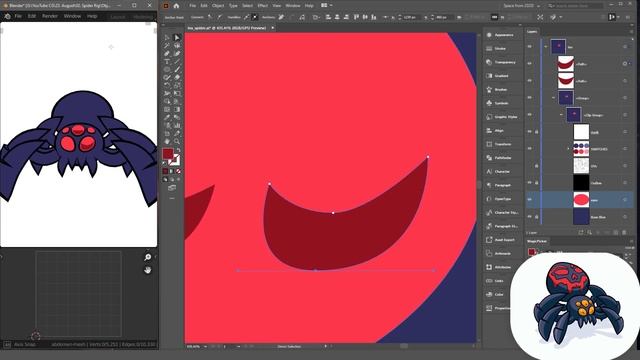
Task: Hide the black outline layer
Action: 530,183
